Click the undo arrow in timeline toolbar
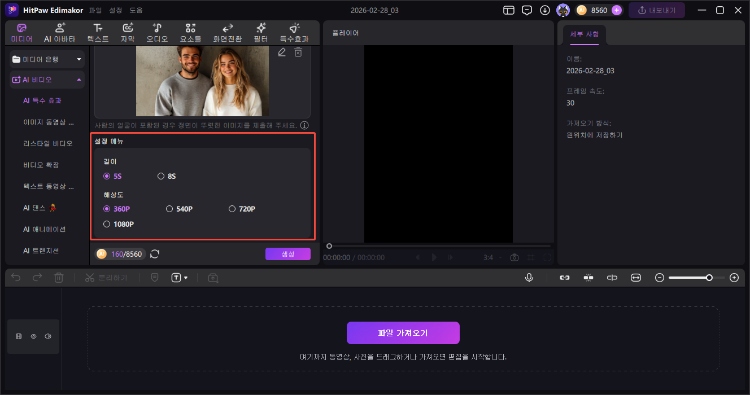Screen dimensions: 750x395 tap(16, 277)
